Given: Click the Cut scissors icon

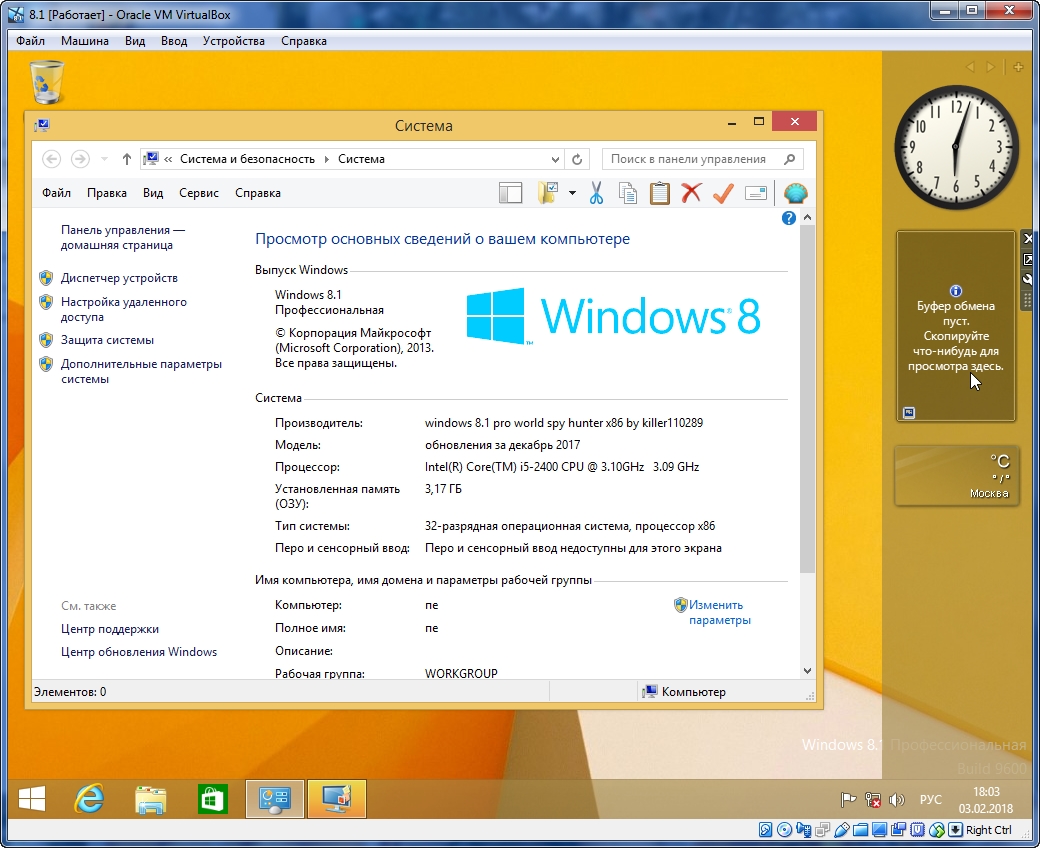Looking at the screenshot, I should (x=596, y=193).
